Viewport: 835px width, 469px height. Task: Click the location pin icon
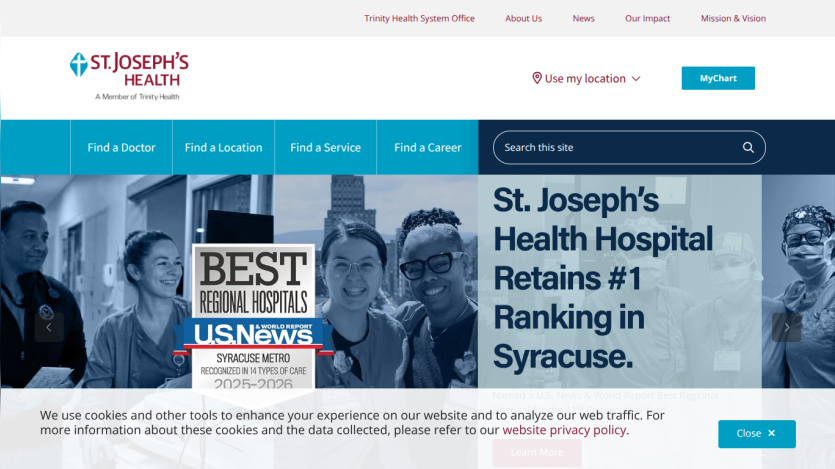[x=537, y=78]
